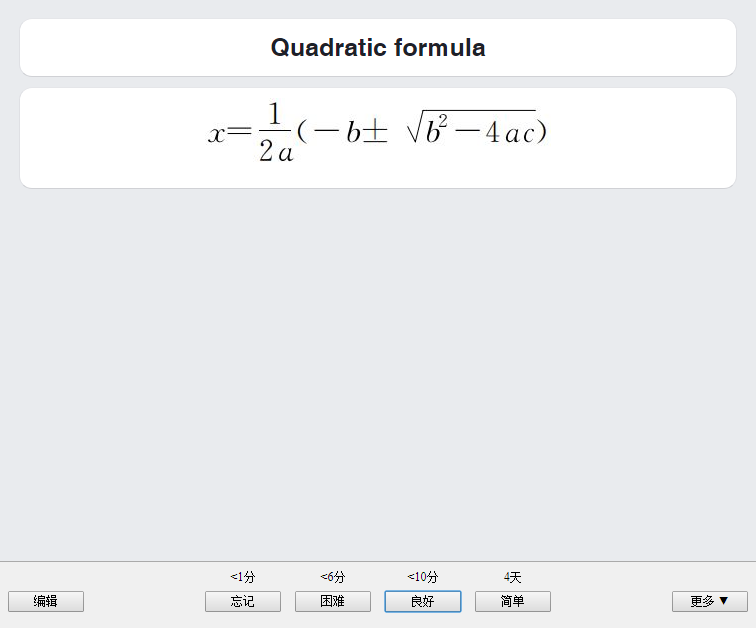Click the 4ac term under the radical
756x628 pixels.
(511, 132)
